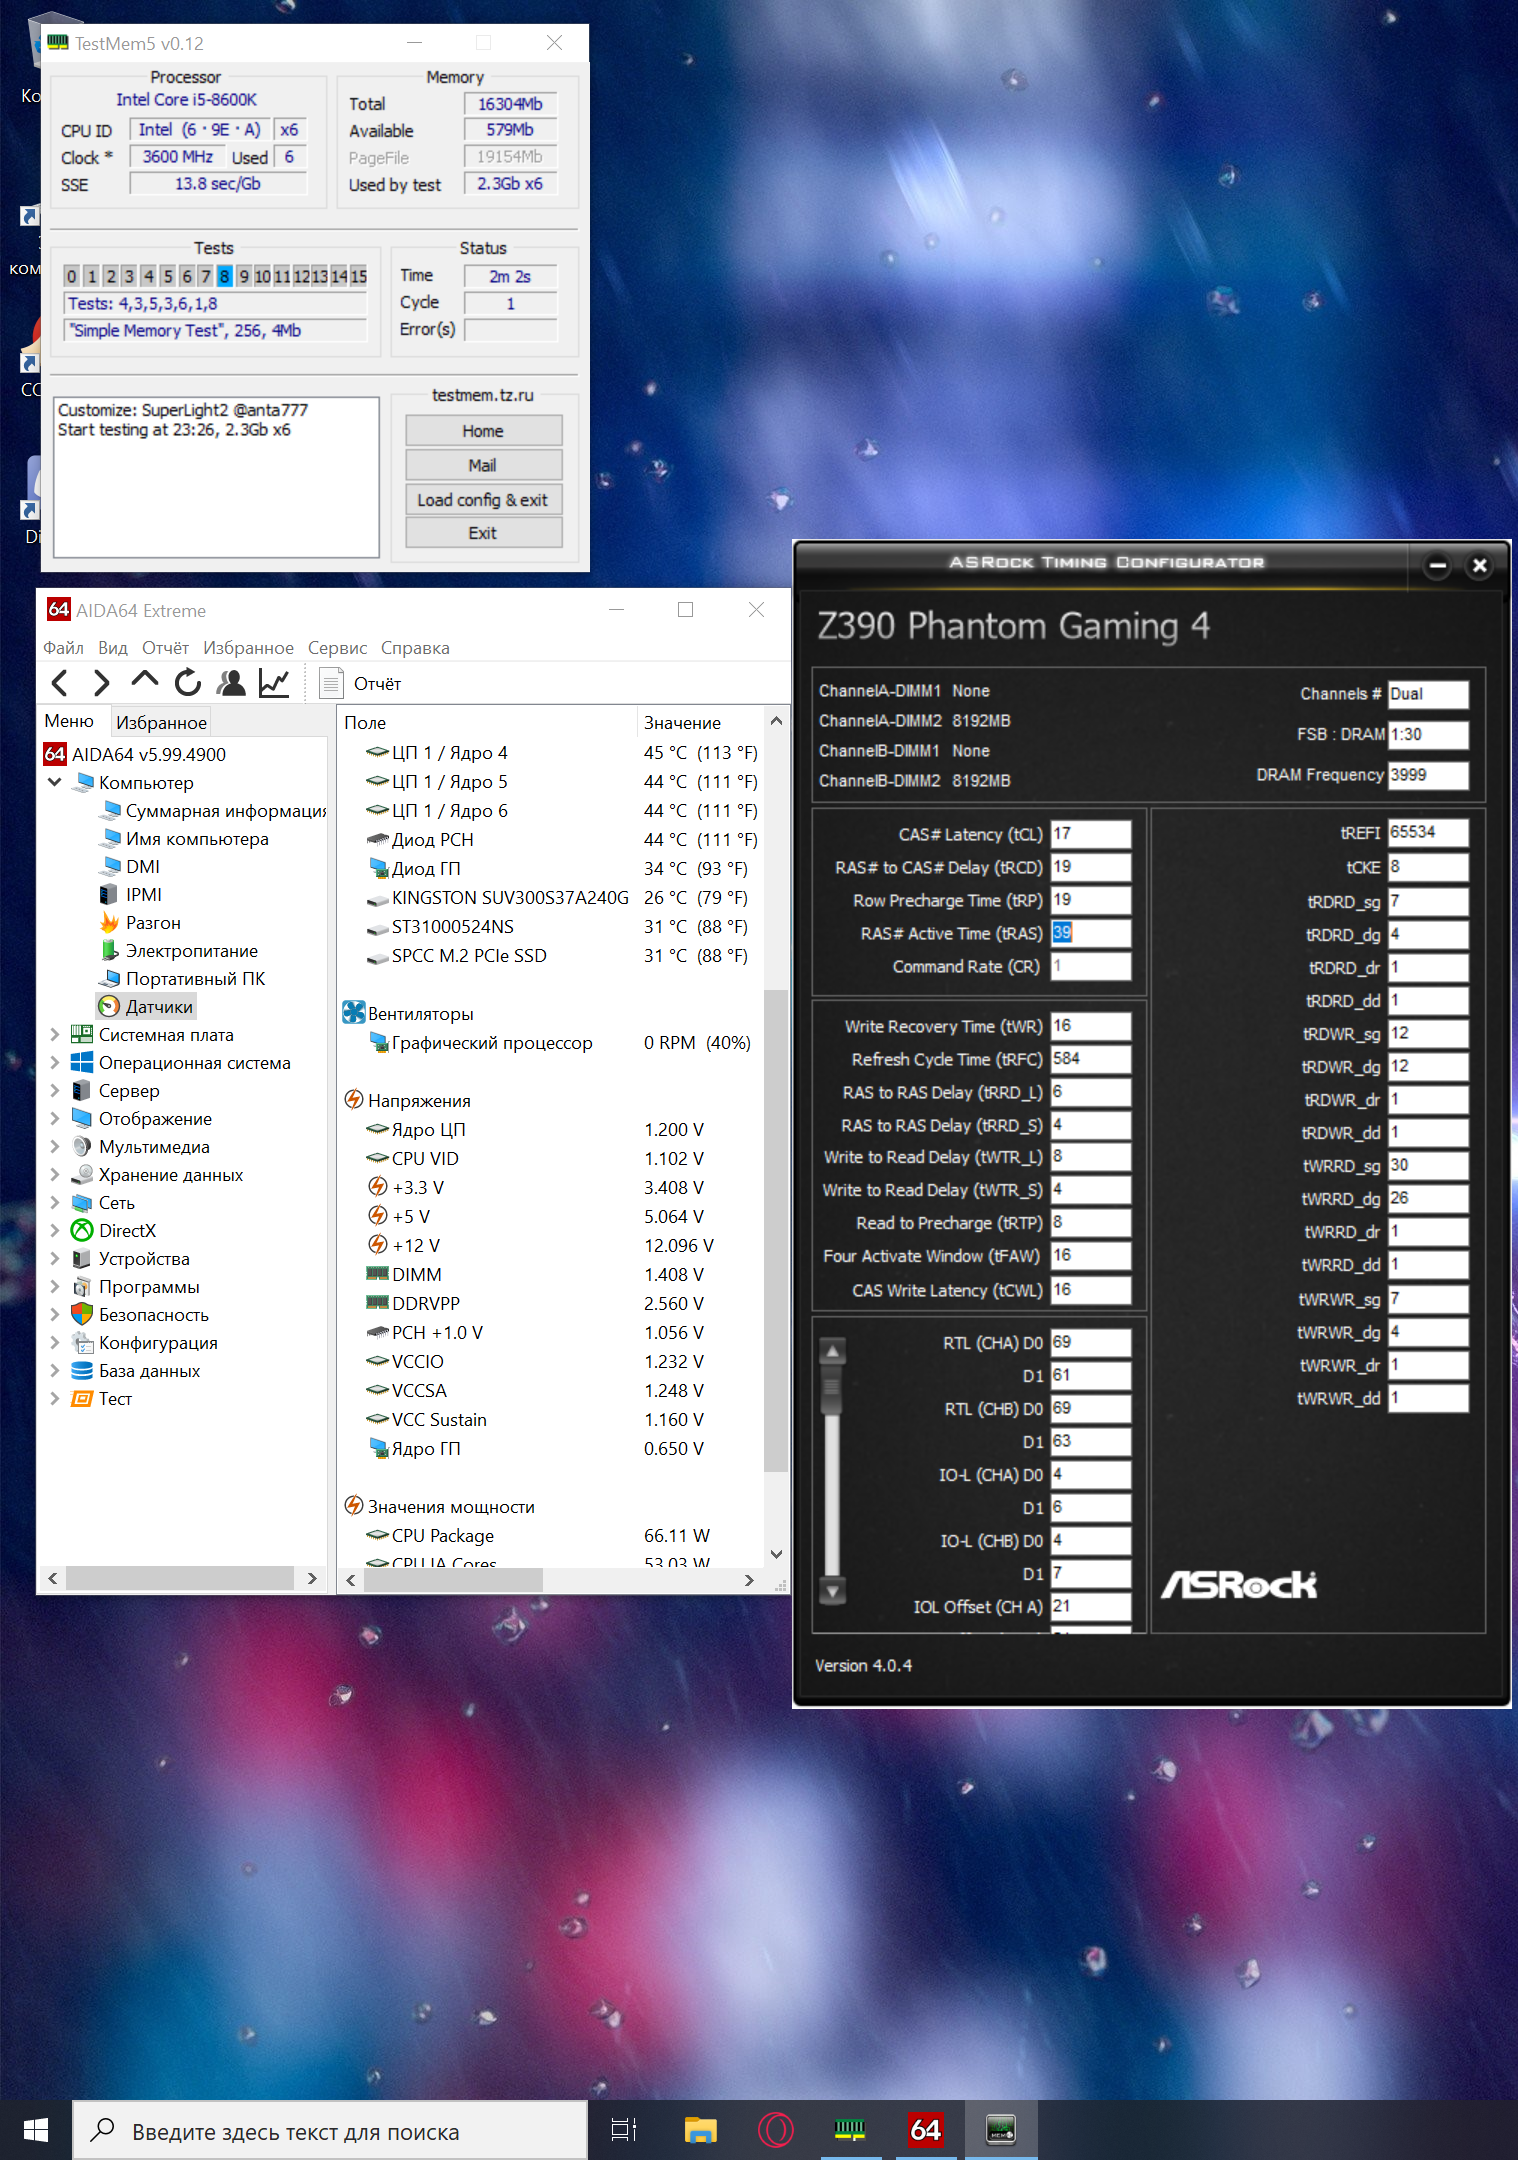Click the AIDA64 tree horizontal scrollbar
1518x2160 pixels.
coord(180,1578)
